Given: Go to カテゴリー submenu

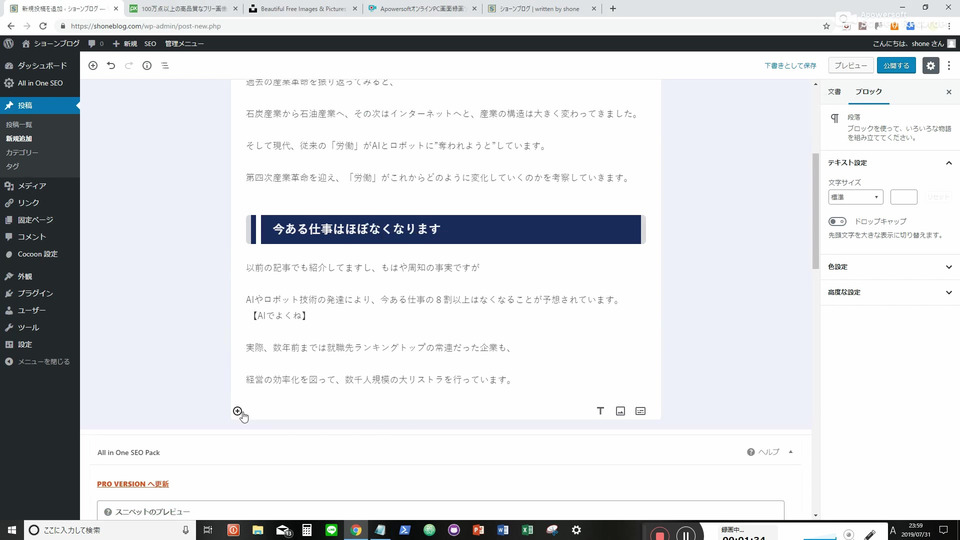Looking at the screenshot, I should (x=22, y=152).
